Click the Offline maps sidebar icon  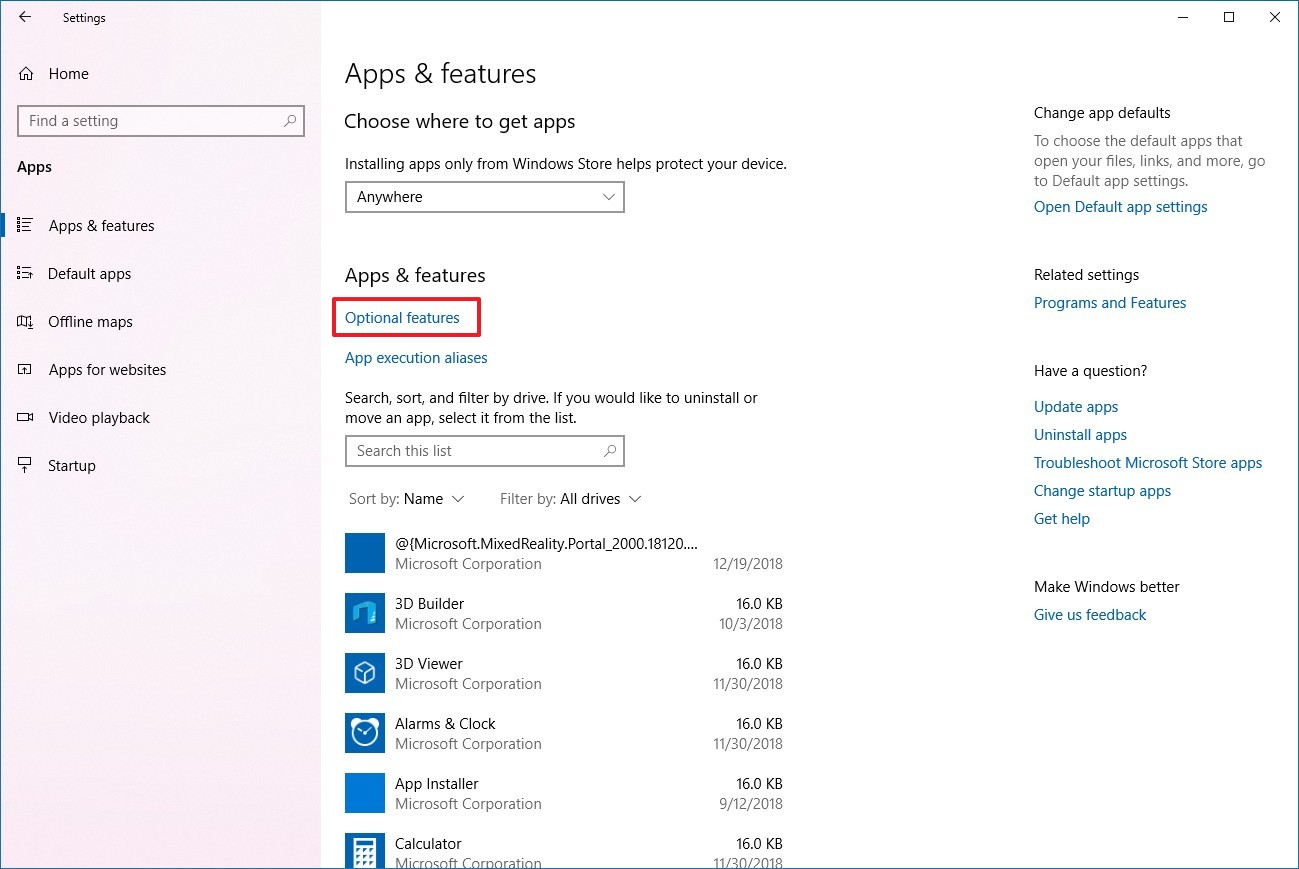pyautogui.click(x=29, y=321)
